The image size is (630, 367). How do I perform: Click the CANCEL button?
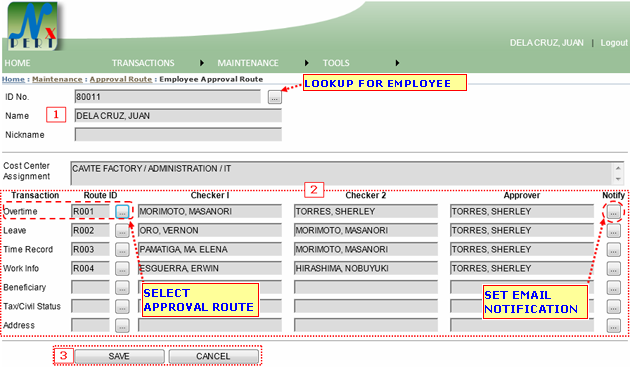213,356
